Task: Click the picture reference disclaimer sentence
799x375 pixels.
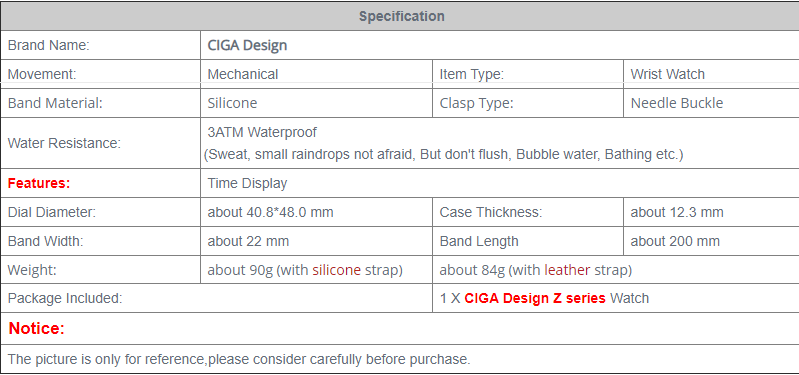Action: click(239, 359)
